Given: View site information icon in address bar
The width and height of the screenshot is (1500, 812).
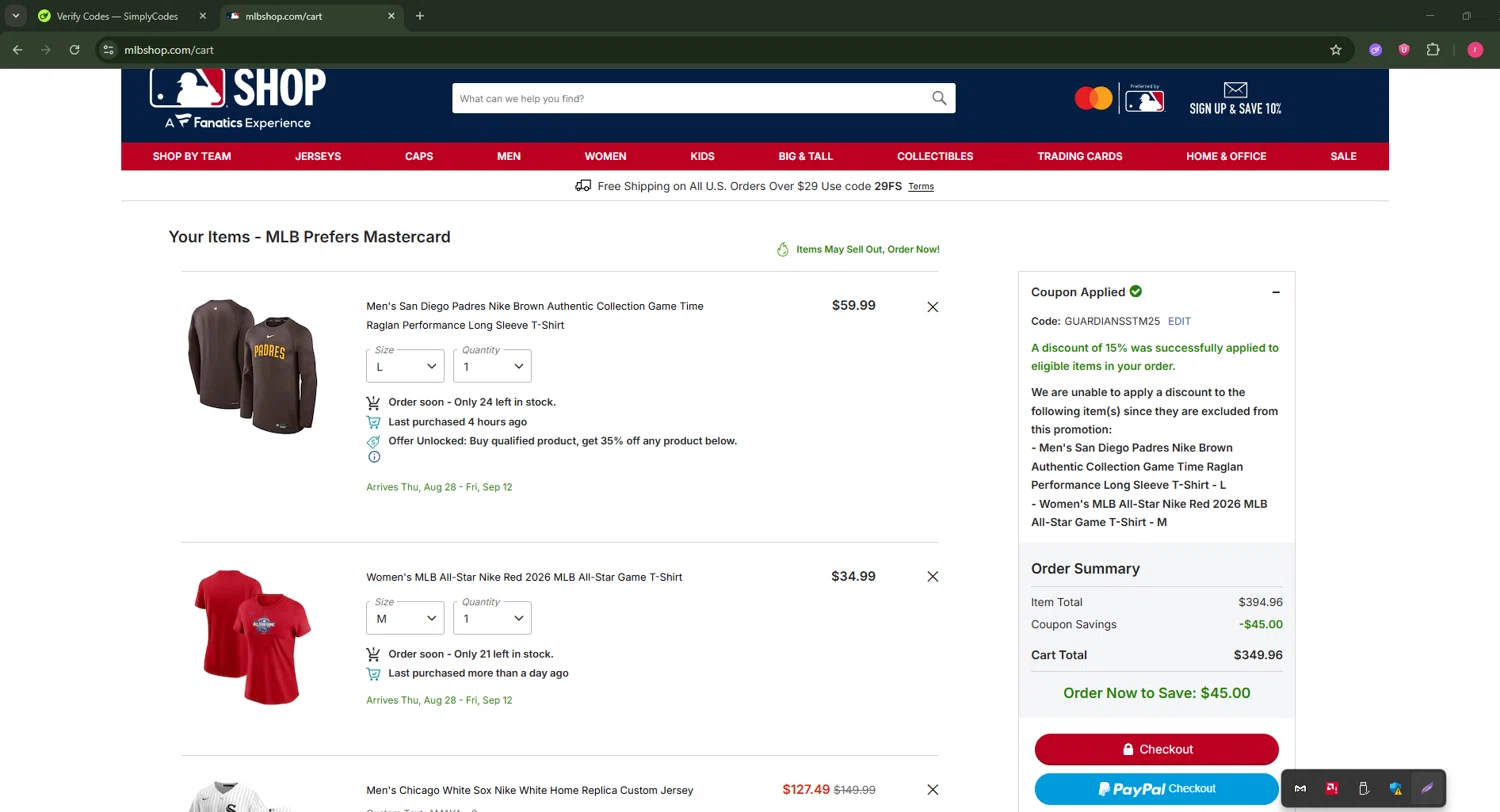Looking at the screenshot, I should click(x=109, y=49).
